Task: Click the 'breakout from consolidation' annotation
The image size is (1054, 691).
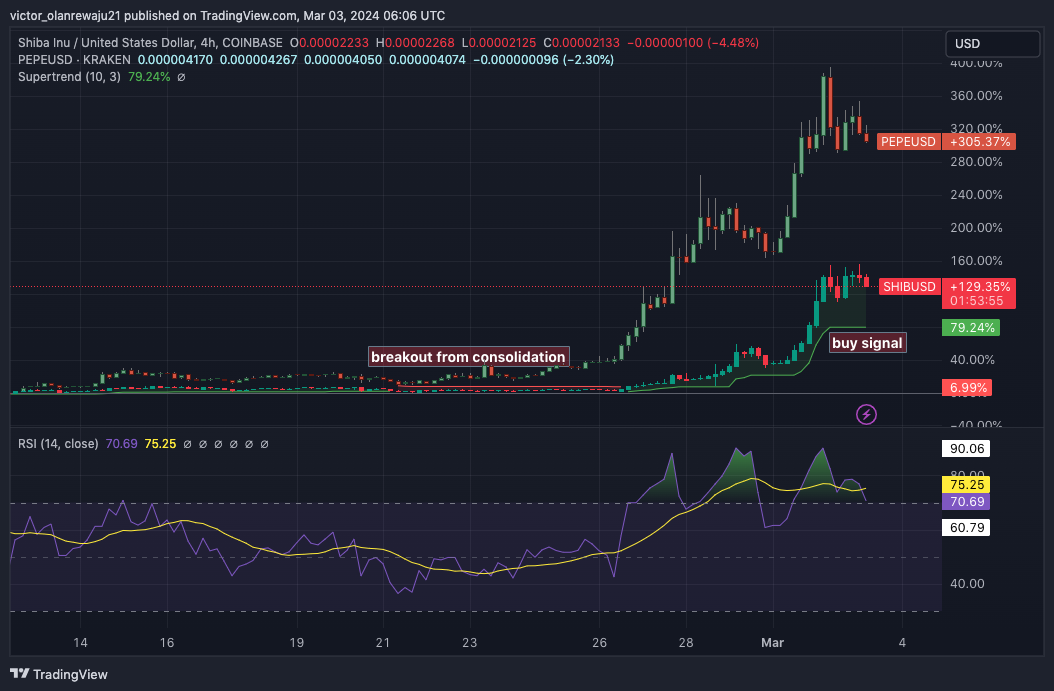Action: click(469, 357)
